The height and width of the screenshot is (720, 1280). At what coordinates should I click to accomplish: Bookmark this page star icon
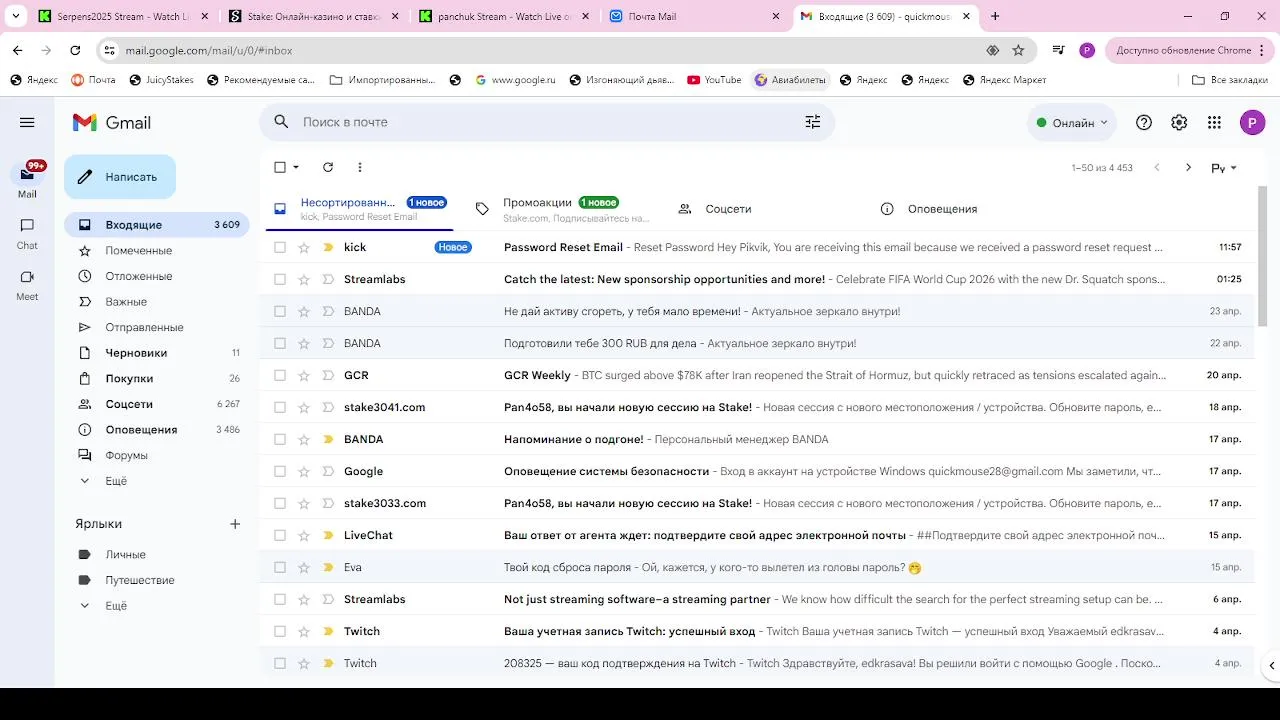pos(1018,50)
